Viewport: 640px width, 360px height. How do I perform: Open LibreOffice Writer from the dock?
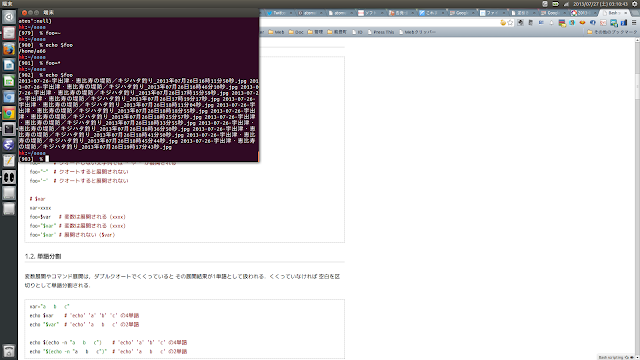tap(9, 65)
